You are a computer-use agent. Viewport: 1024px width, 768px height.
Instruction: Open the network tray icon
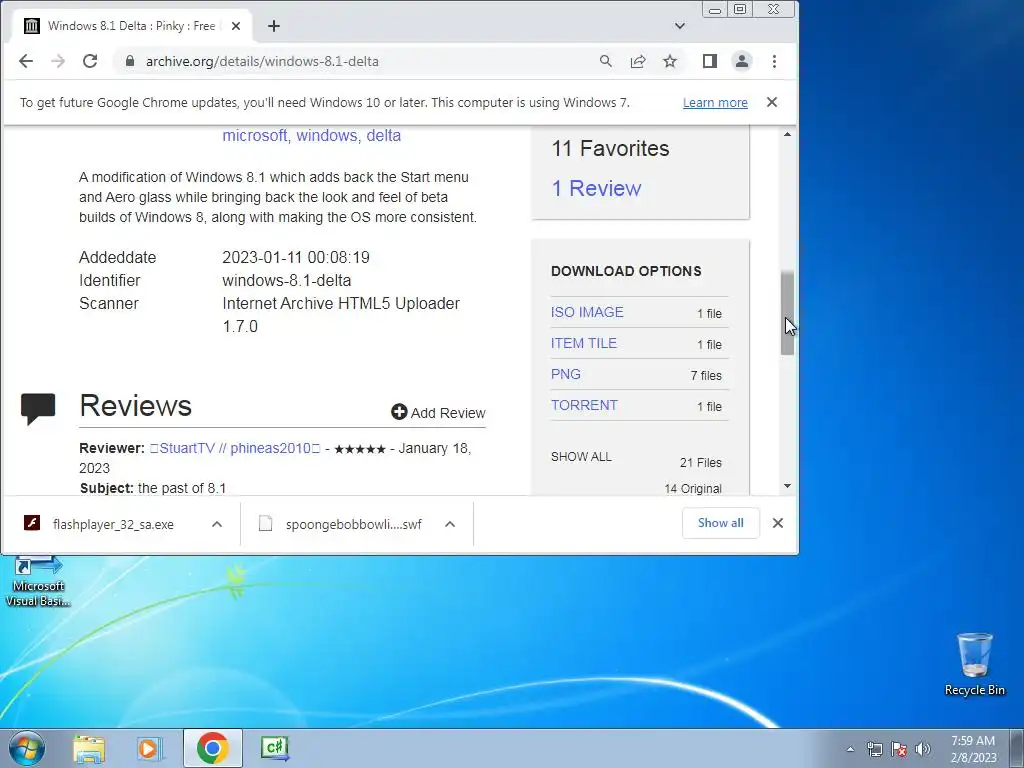coord(874,749)
